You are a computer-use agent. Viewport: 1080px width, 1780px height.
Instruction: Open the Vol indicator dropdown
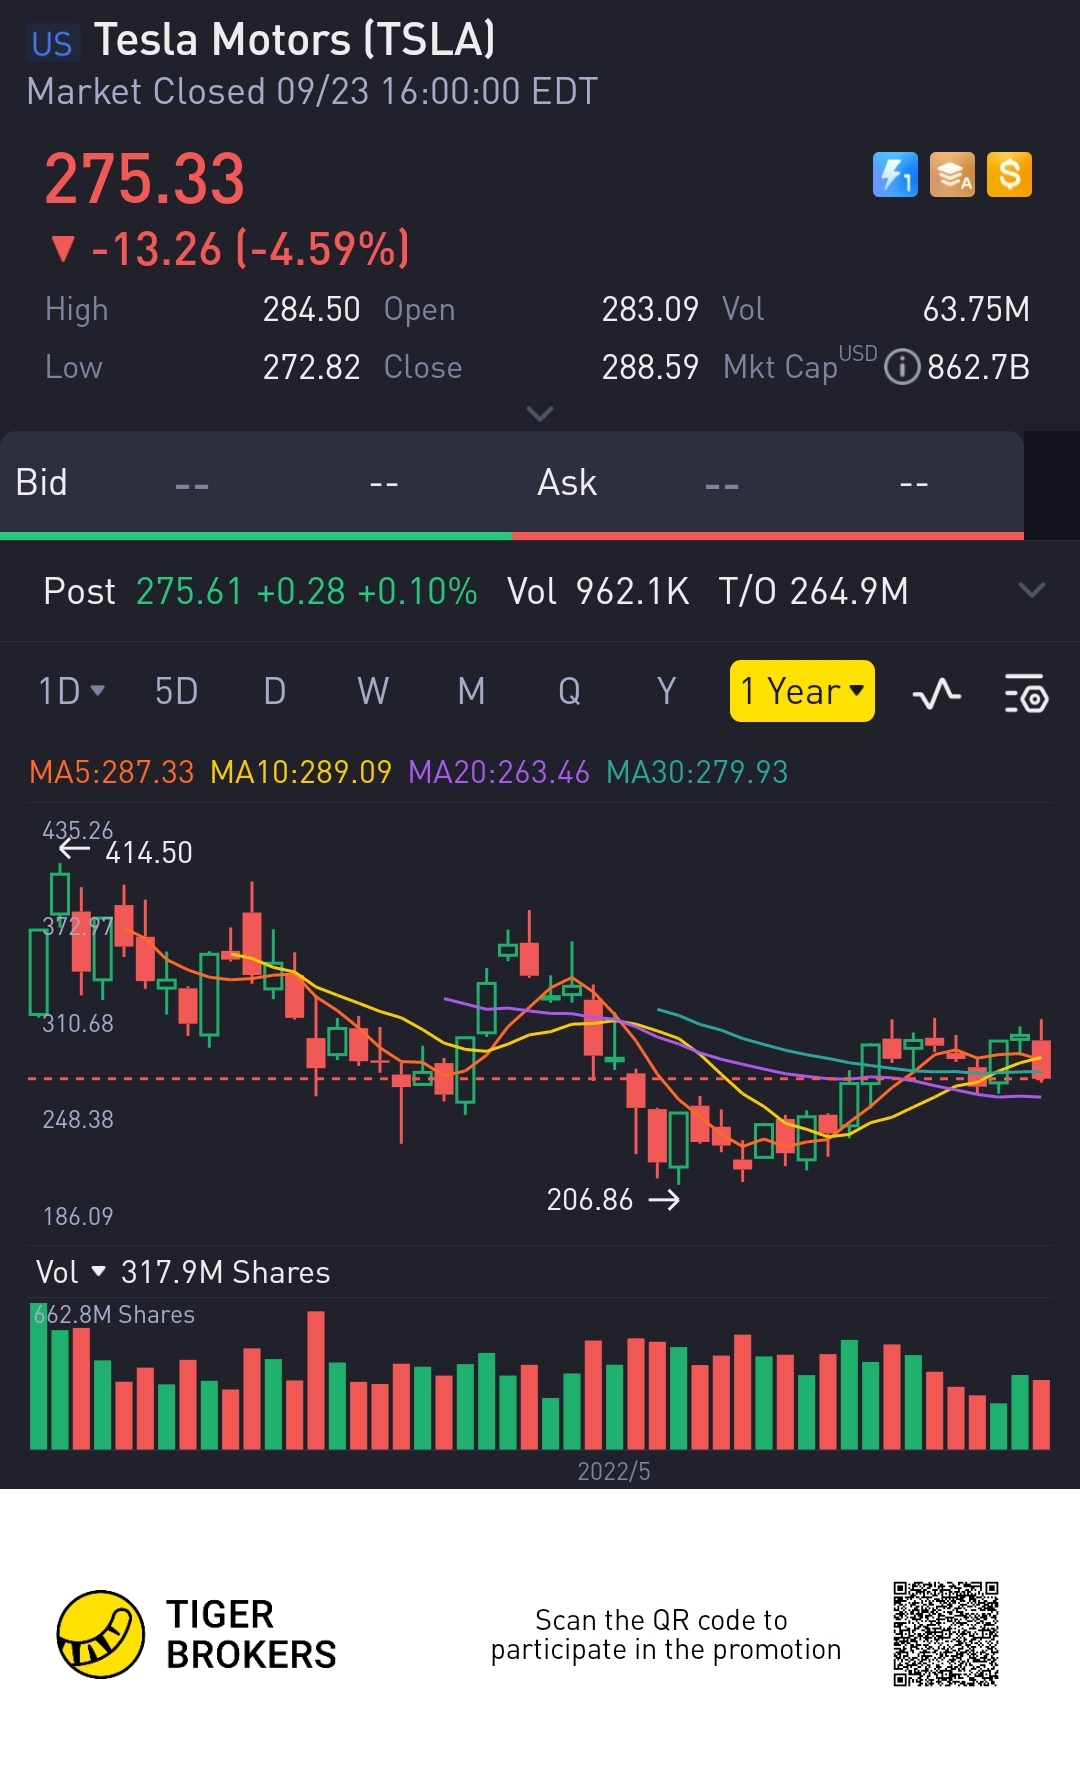[70, 1272]
